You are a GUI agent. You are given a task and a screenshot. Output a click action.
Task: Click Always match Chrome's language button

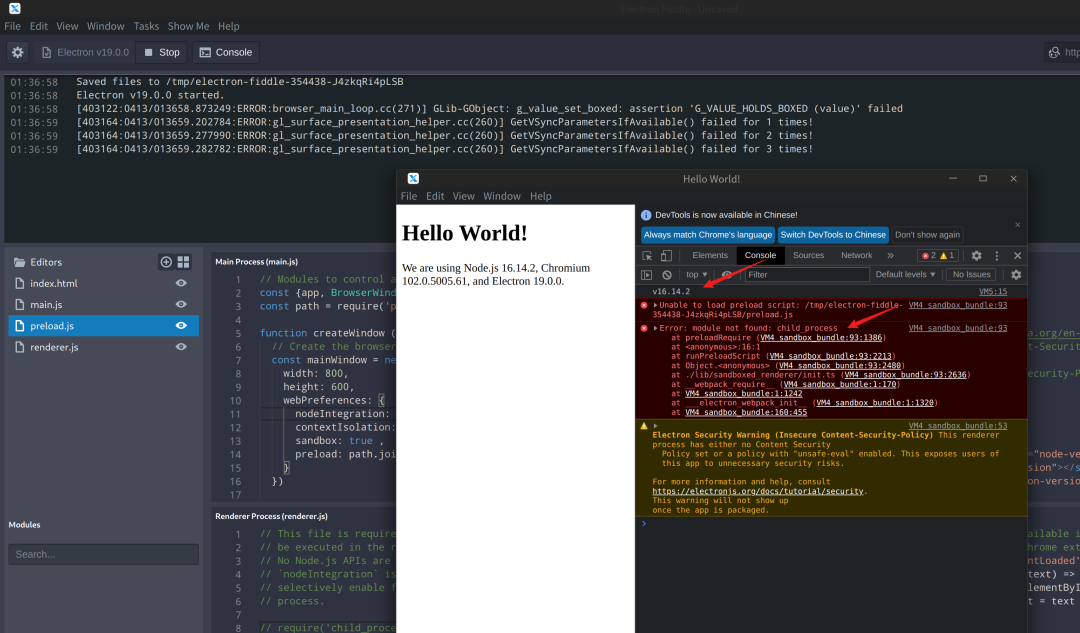tap(707, 235)
